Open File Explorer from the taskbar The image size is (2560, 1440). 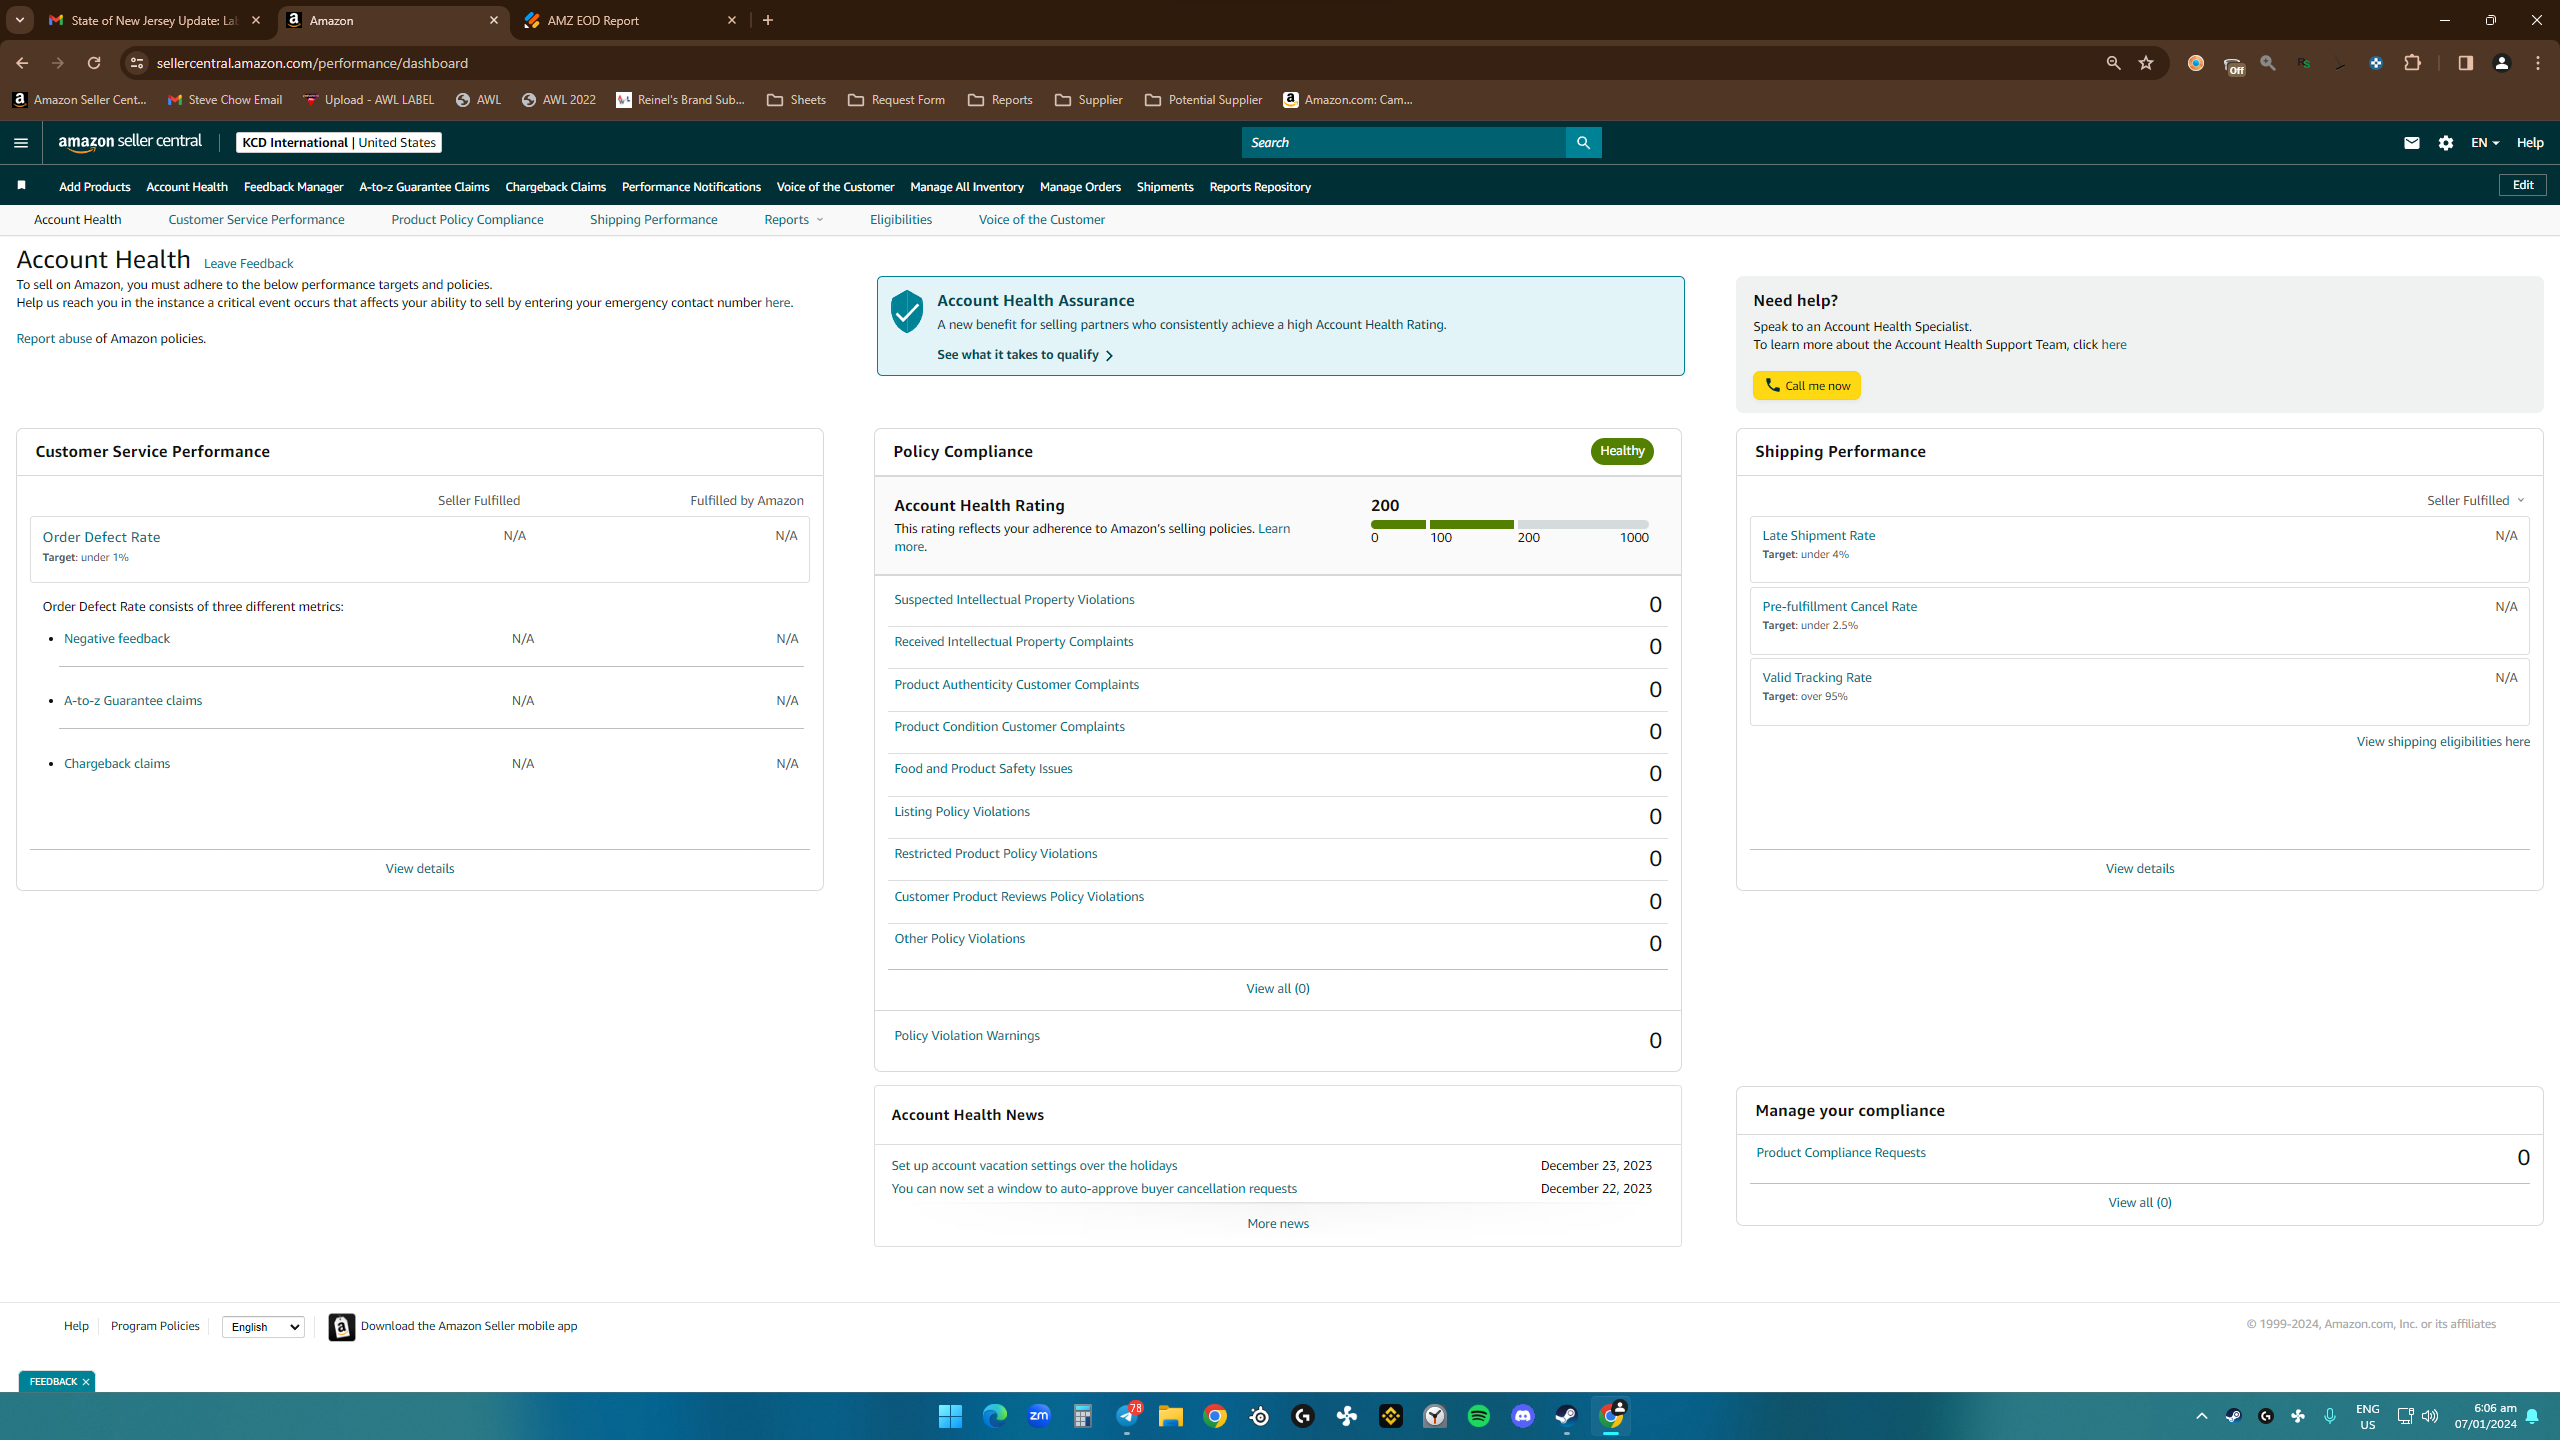point(1170,1416)
